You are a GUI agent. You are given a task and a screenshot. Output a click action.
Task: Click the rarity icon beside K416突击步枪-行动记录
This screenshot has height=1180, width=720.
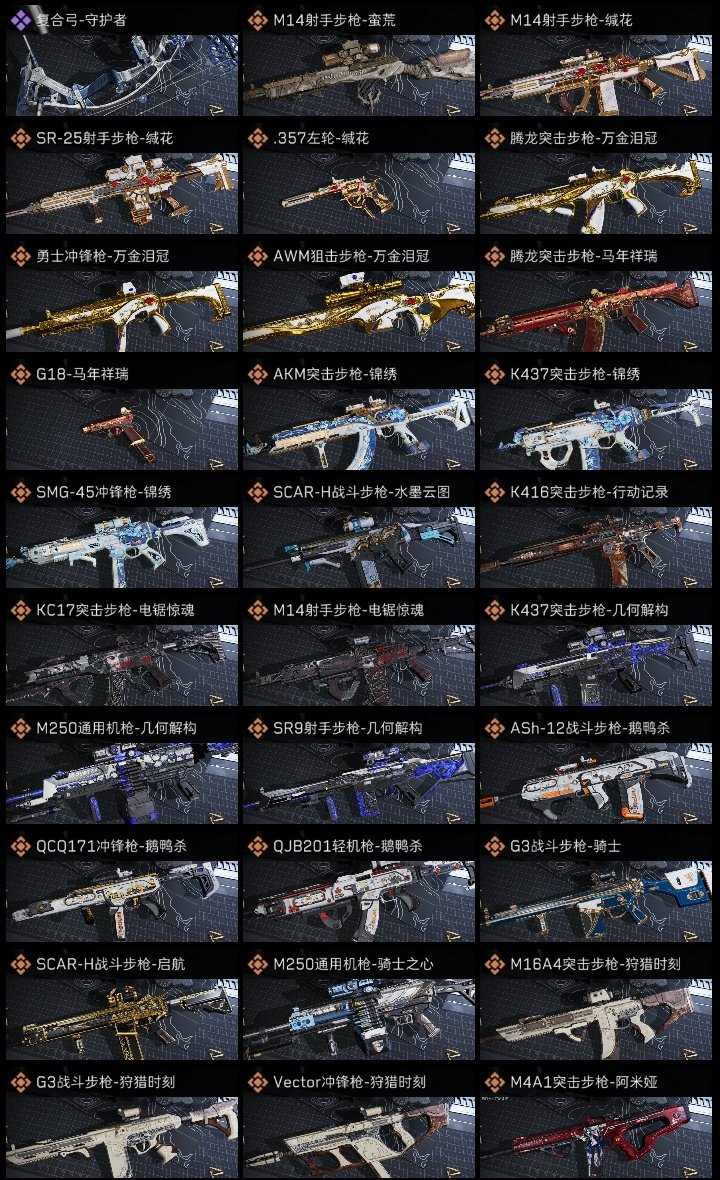[494, 492]
